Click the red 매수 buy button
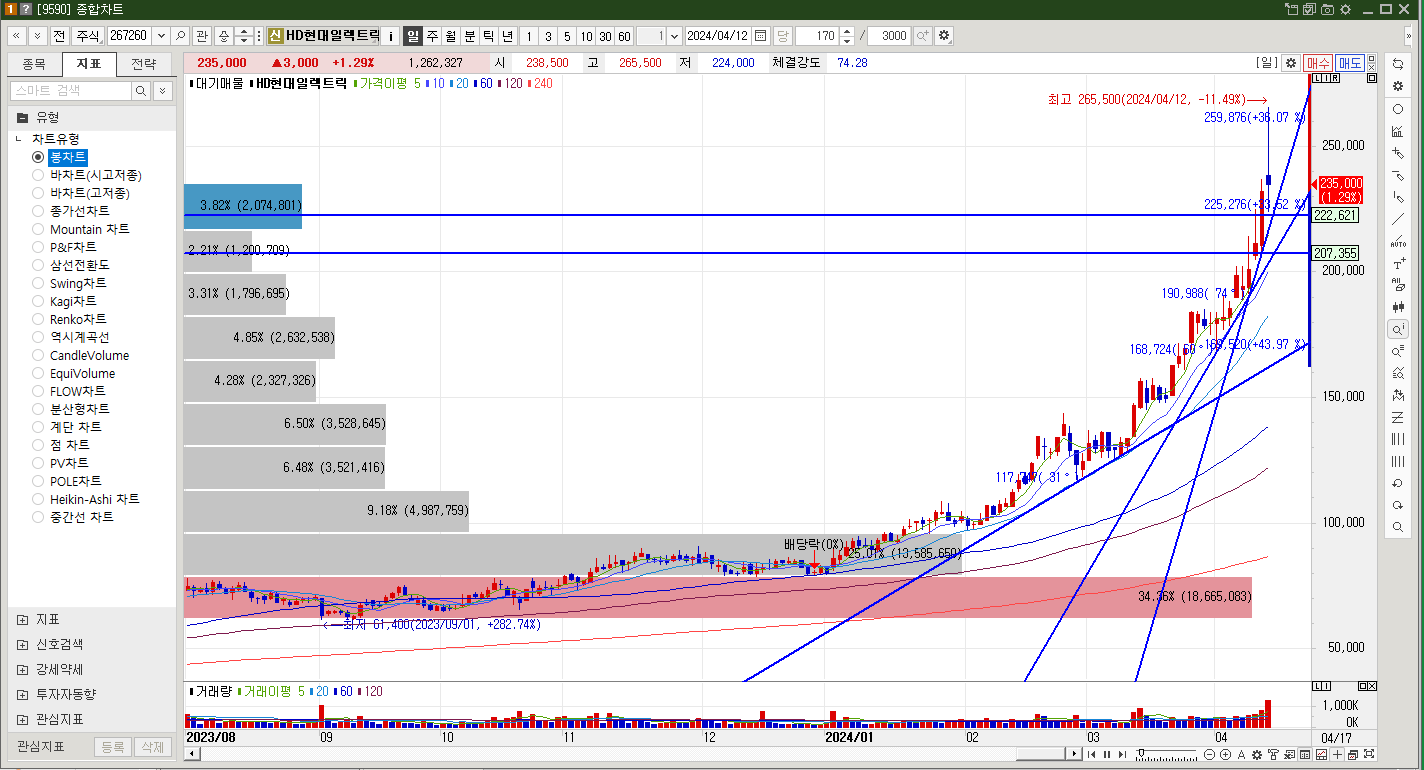Viewport: 1424px width, 770px height. [1318, 62]
